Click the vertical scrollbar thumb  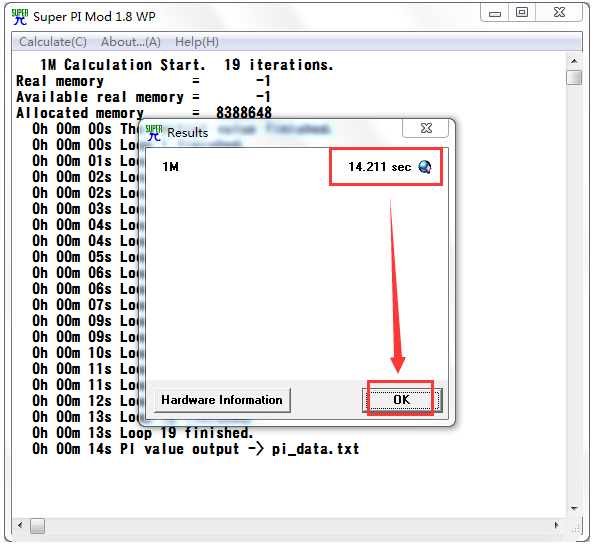click(574, 77)
